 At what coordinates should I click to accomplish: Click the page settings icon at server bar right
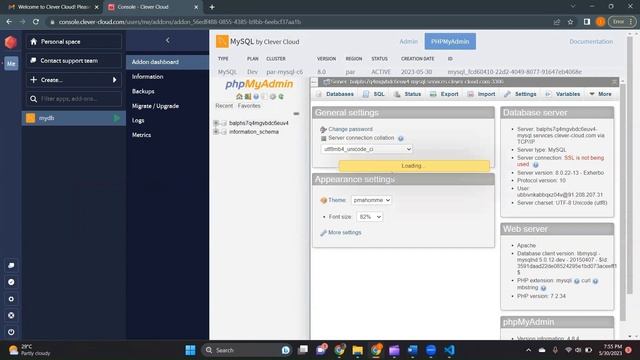click(x=614, y=82)
